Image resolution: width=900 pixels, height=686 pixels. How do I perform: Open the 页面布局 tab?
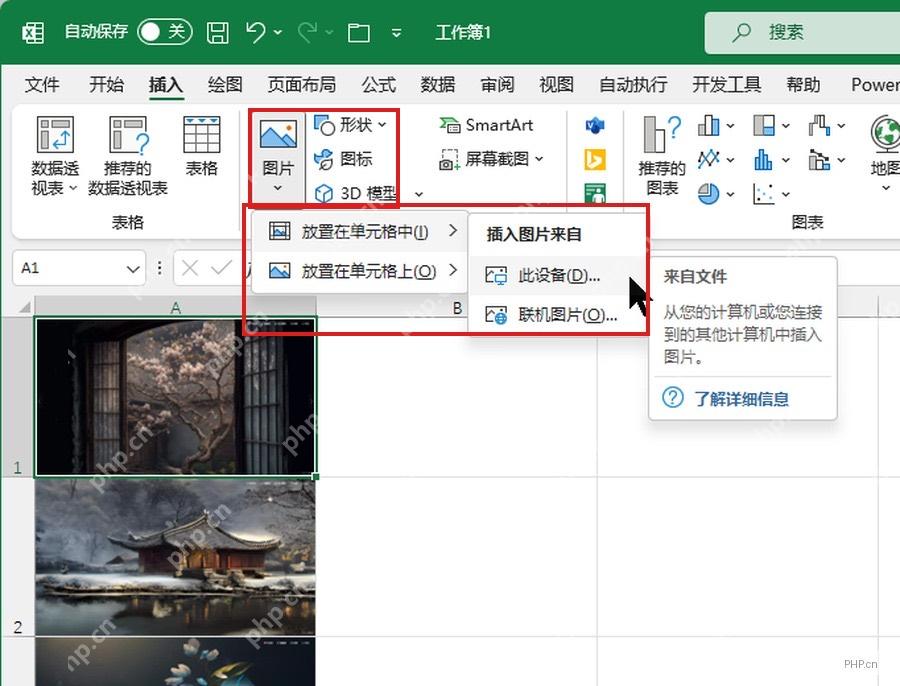tap(301, 85)
